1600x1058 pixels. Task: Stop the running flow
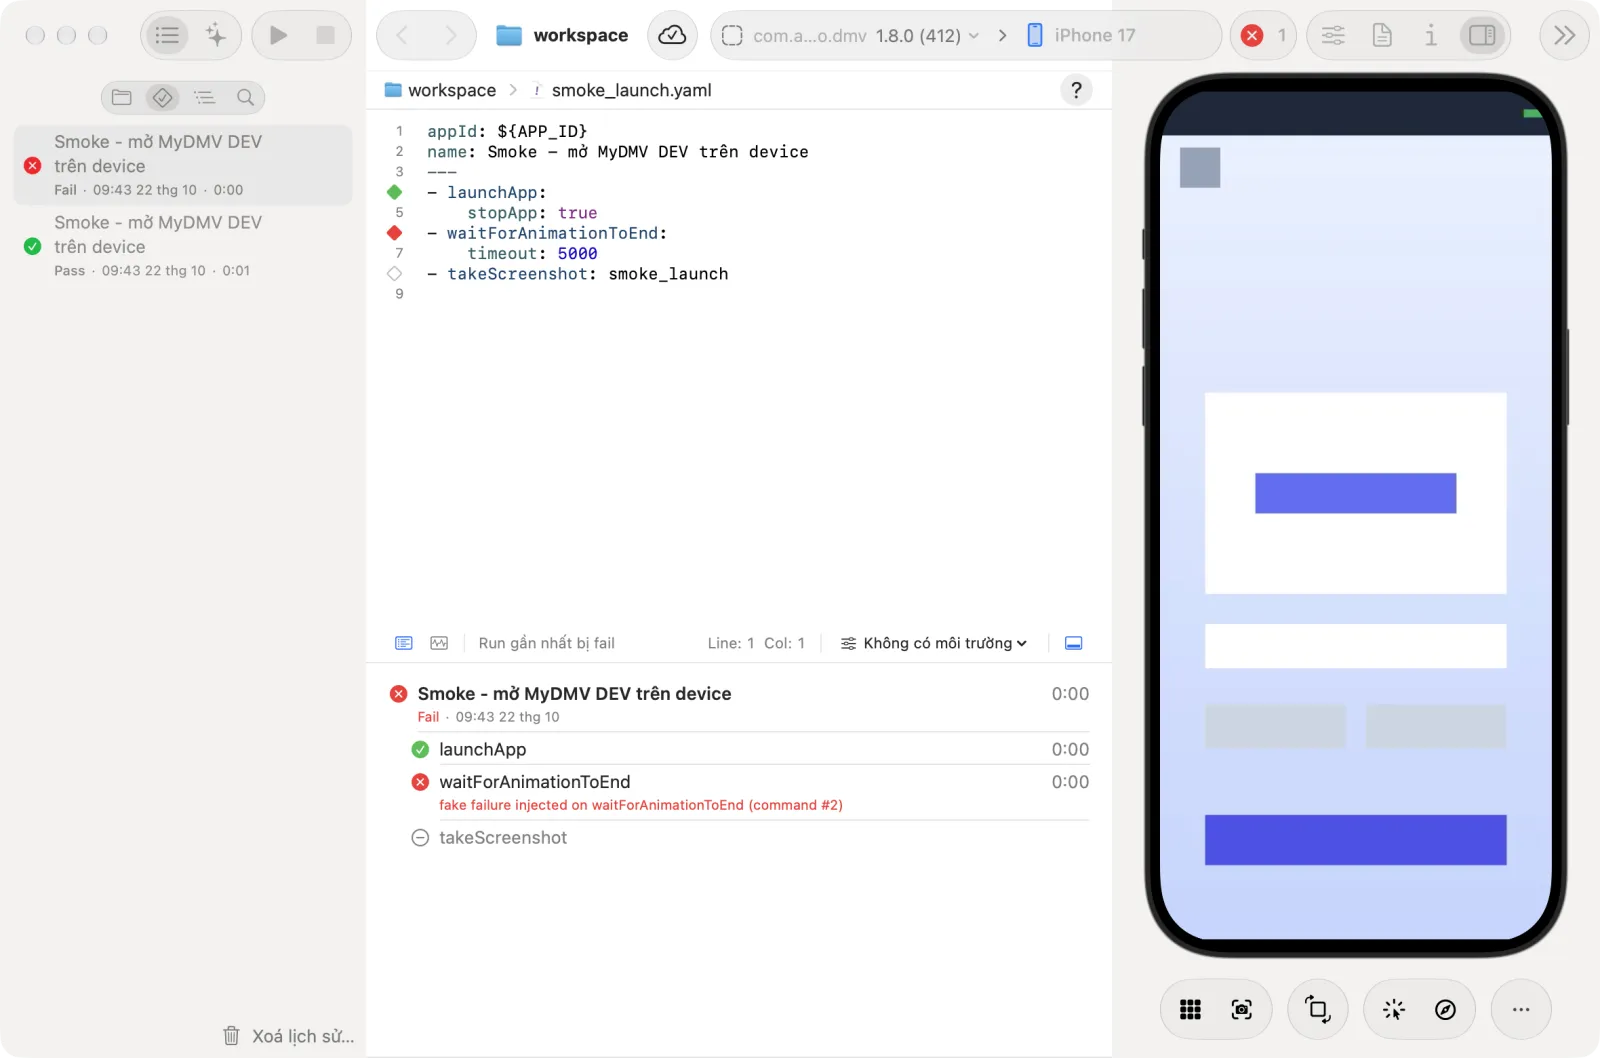[325, 35]
